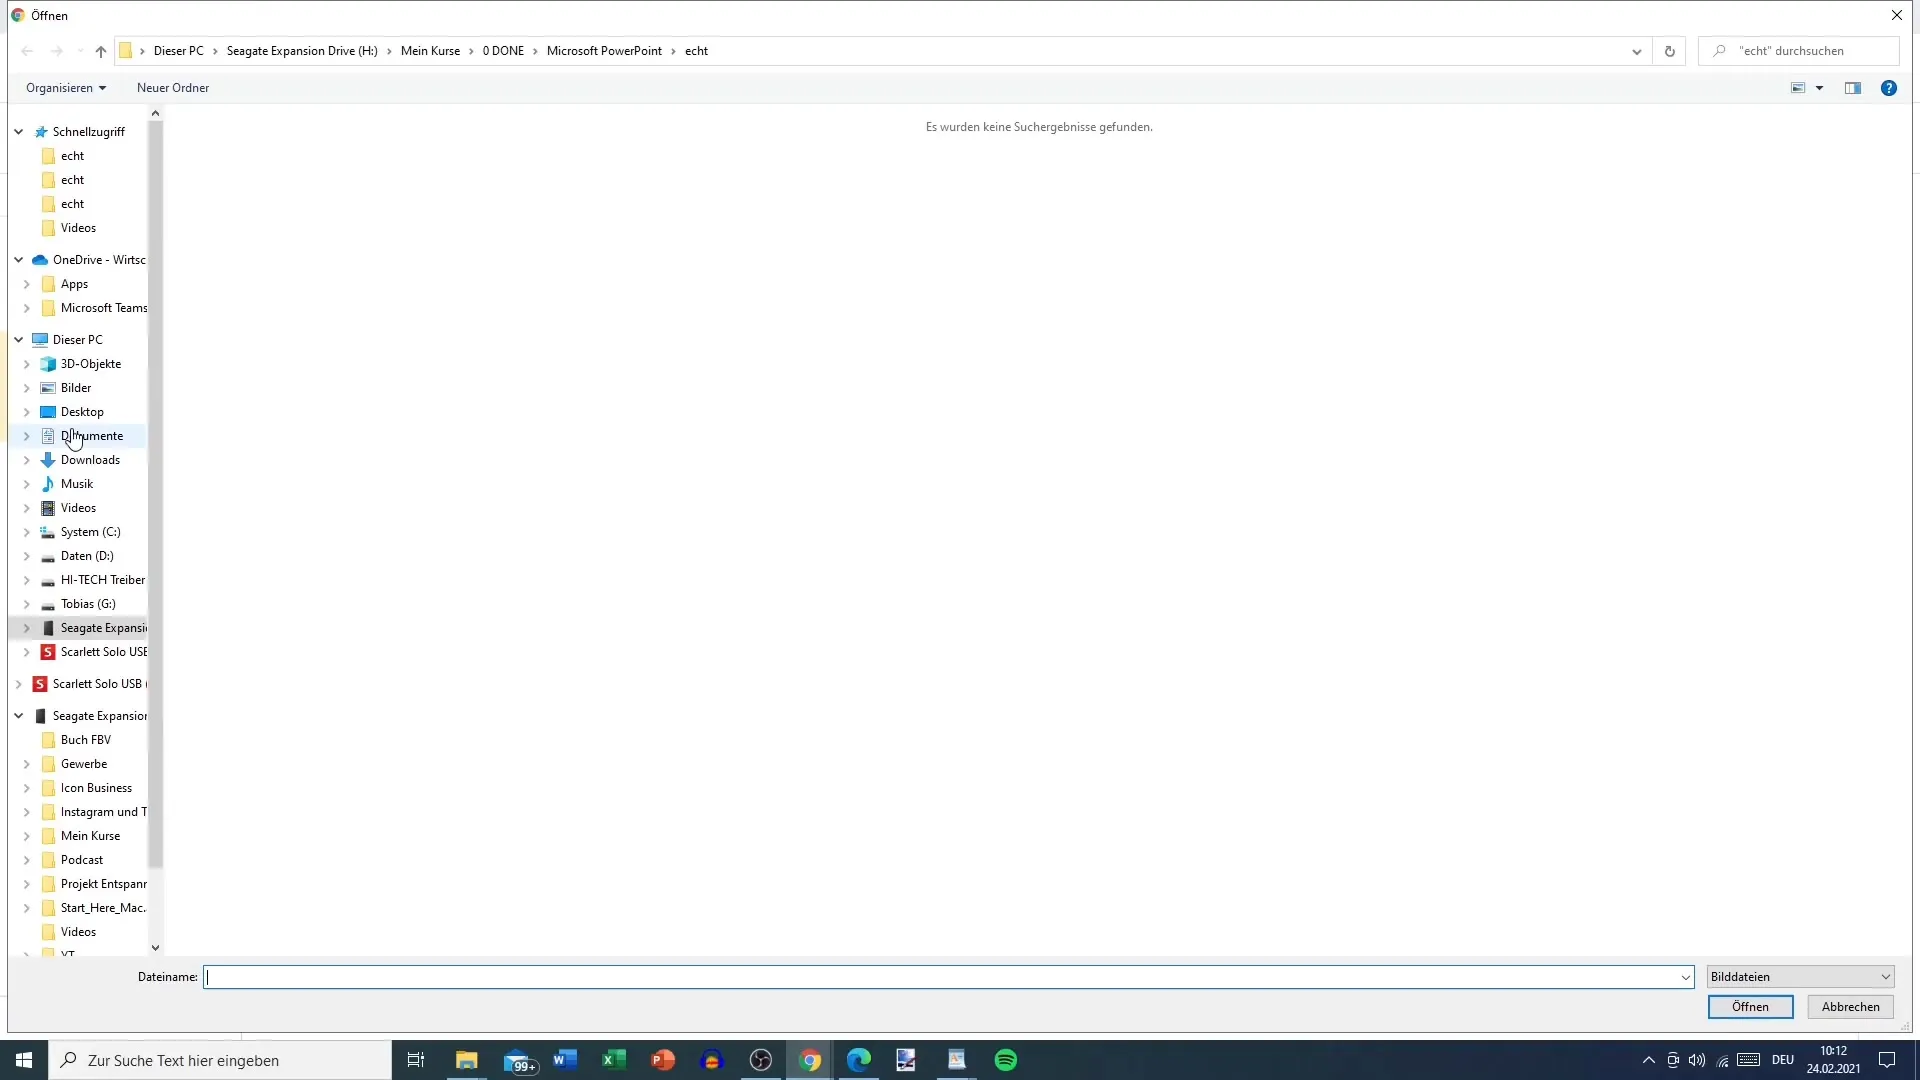Open the Dateiname dropdown arrow
This screenshot has height=1080, width=1920.
pyautogui.click(x=1687, y=976)
